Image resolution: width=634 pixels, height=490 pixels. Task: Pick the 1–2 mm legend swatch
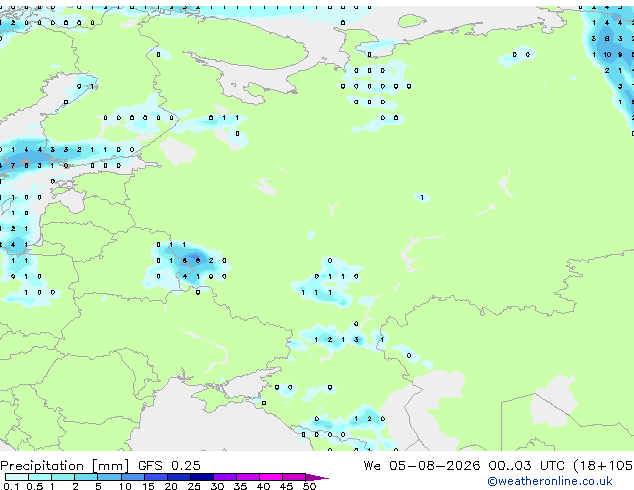[x=63, y=477]
